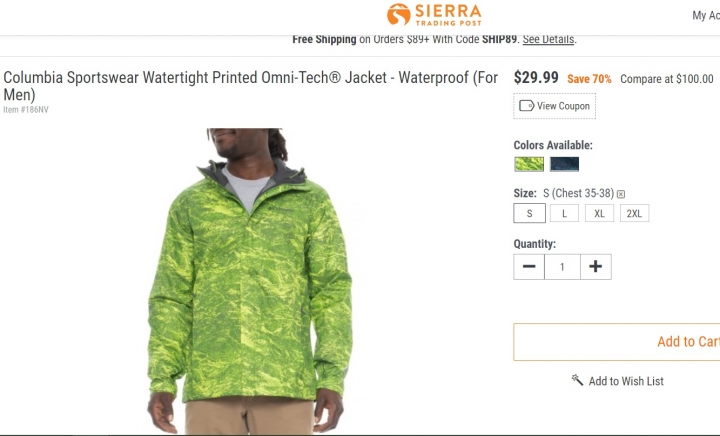Click the quantity input field
Image resolution: width=720 pixels, height=436 pixels.
pyautogui.click(x=562, y=267)
